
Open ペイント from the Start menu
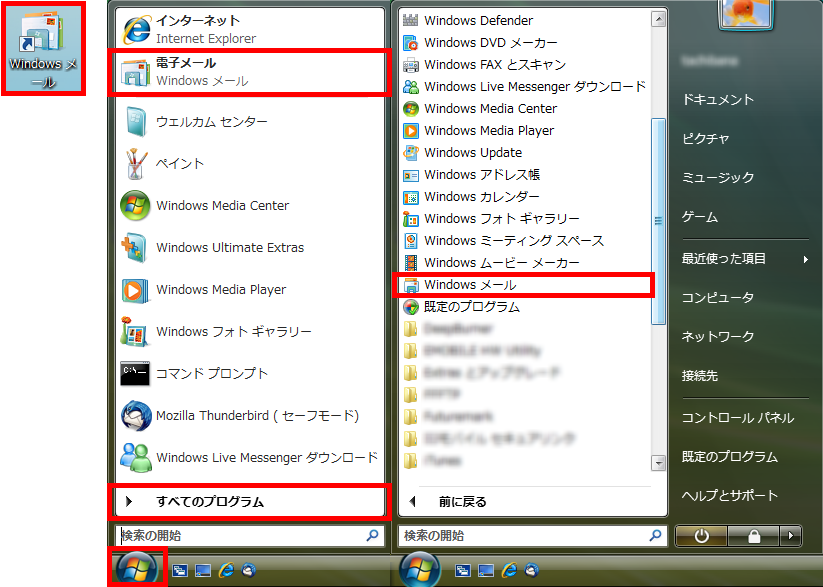click(x=180, y=164)
